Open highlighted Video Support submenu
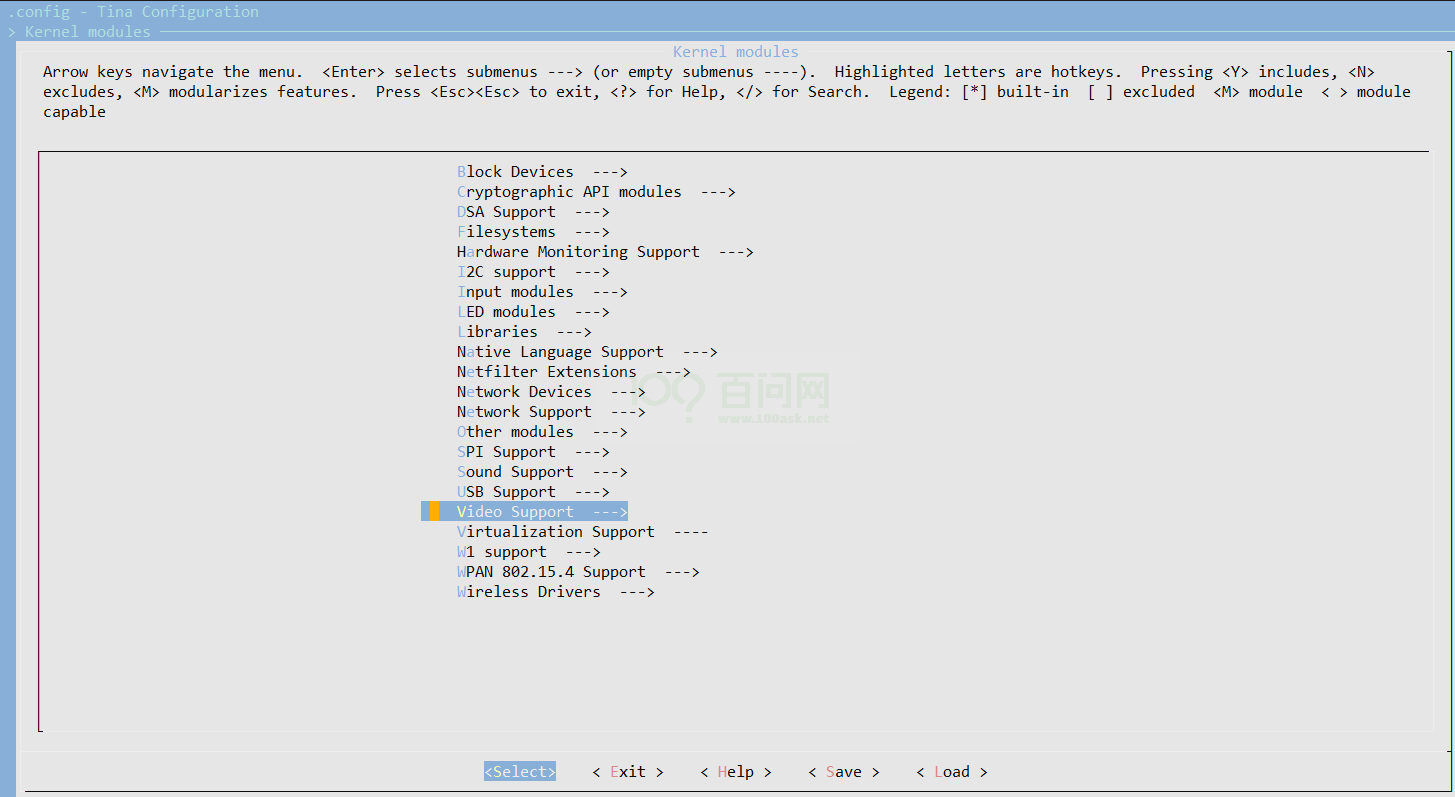Screen dimensions: 1455x797 (525, 512)
